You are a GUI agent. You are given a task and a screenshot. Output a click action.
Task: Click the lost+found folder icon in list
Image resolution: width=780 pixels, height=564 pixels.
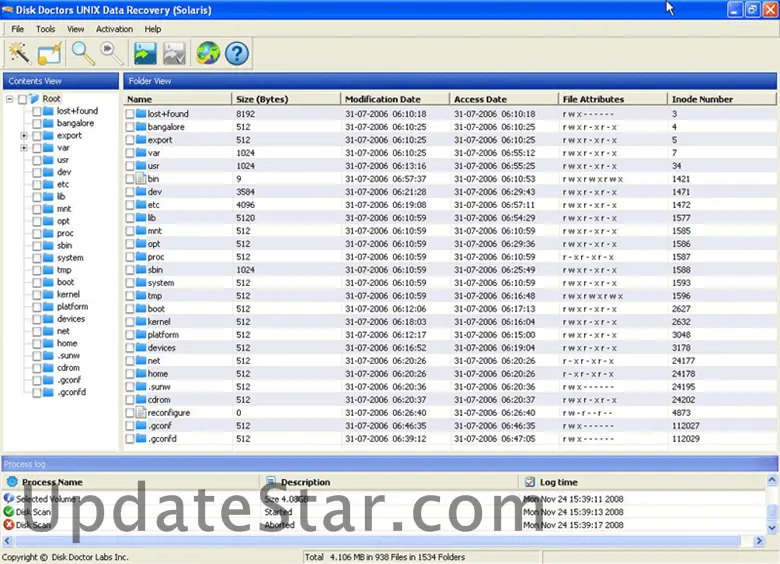pos(141,113)
